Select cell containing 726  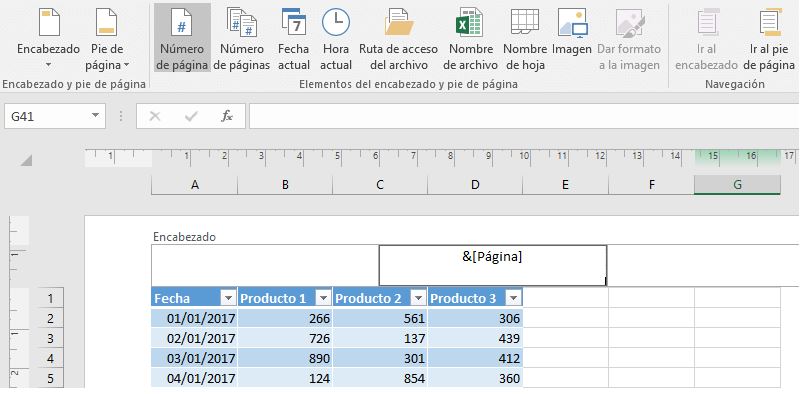285,338
